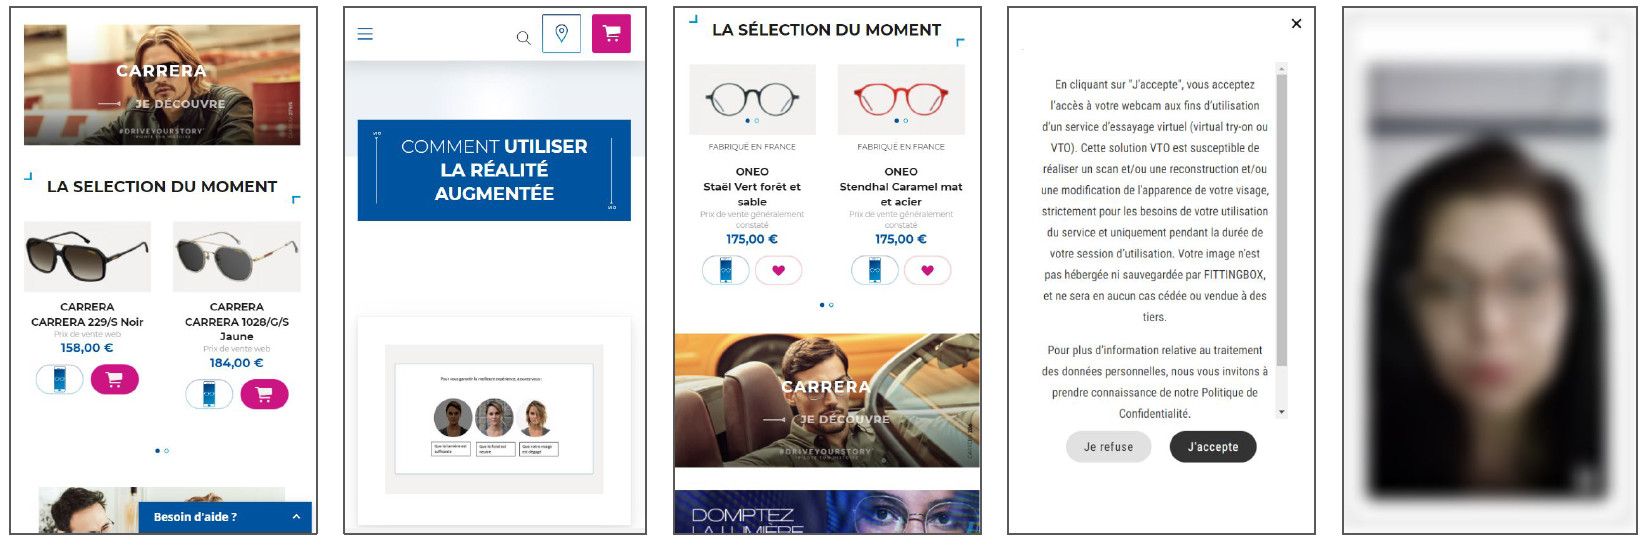
Task: Open Carrera Je découvre banner with car
Action: point(827,401)
